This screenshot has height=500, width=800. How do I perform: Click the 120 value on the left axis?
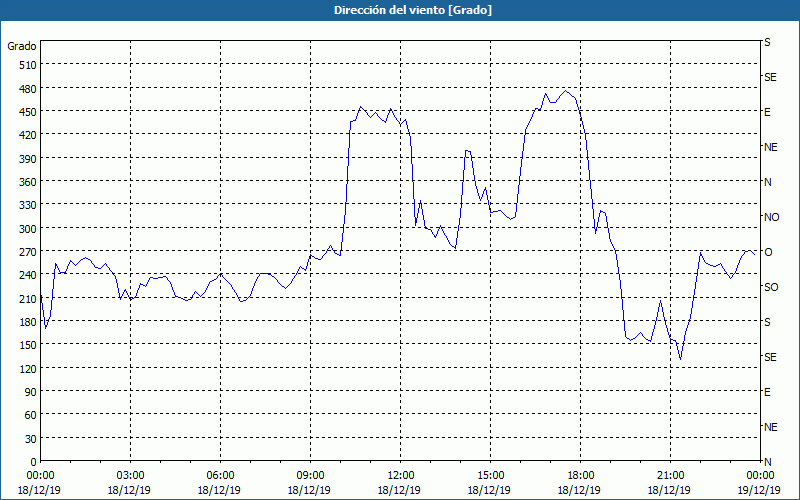coord(29,368)
